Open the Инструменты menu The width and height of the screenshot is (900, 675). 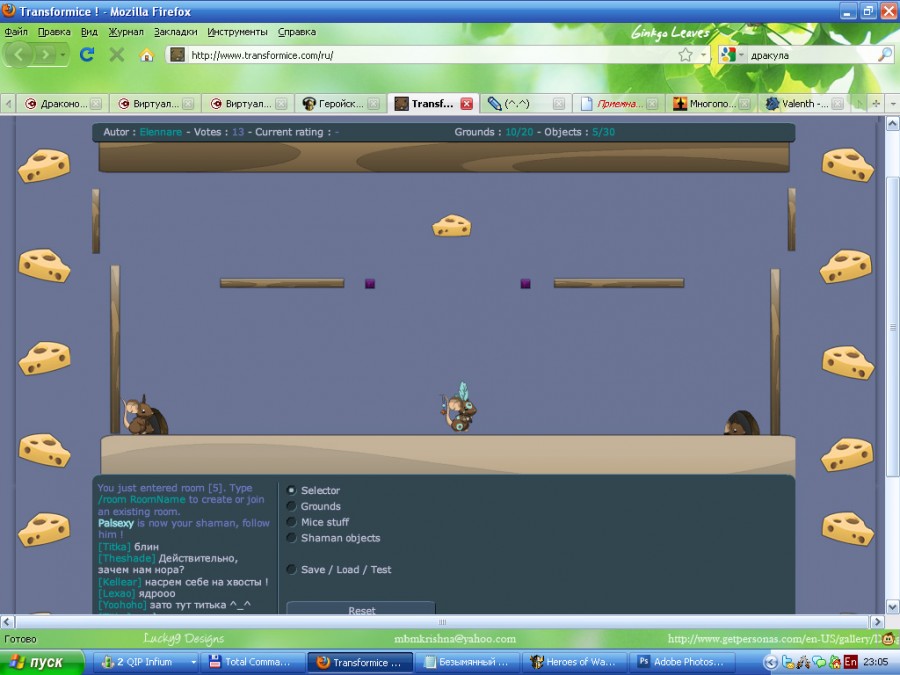(x=238, y=32)
